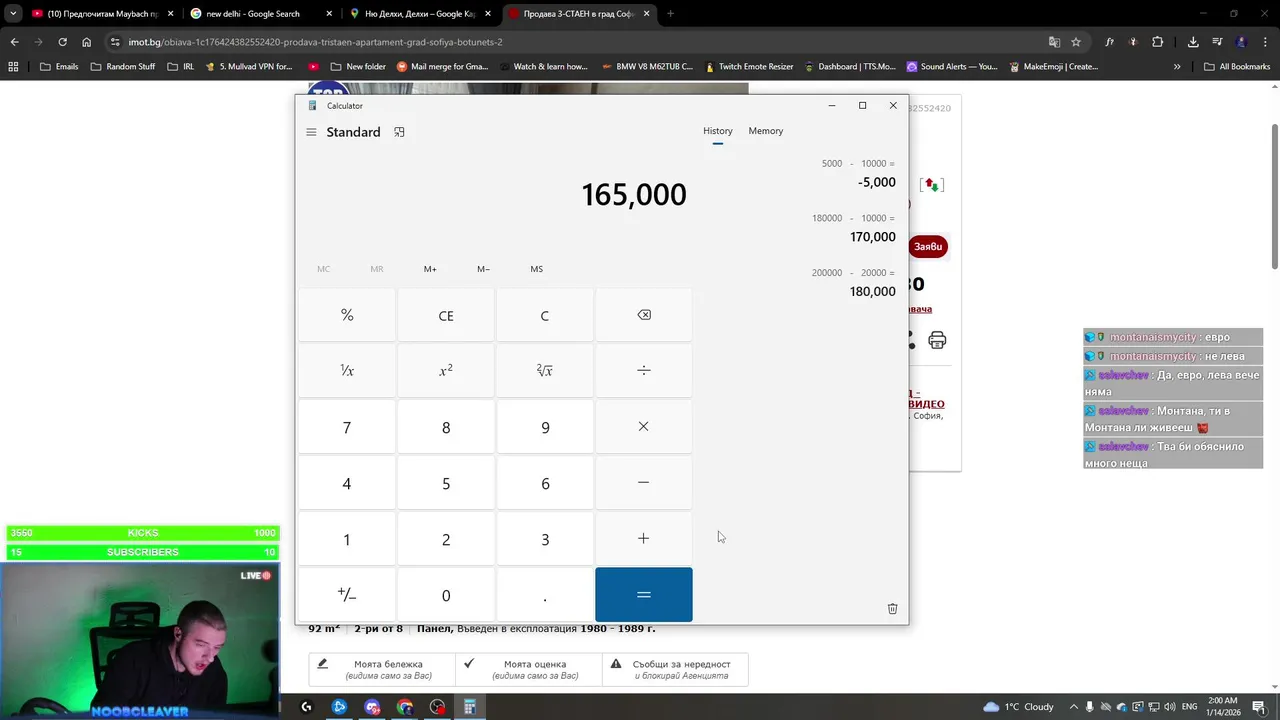Screen dimensions: 1280x720
Task: Open the New folder bookmark folder
Action: [358, 67]
